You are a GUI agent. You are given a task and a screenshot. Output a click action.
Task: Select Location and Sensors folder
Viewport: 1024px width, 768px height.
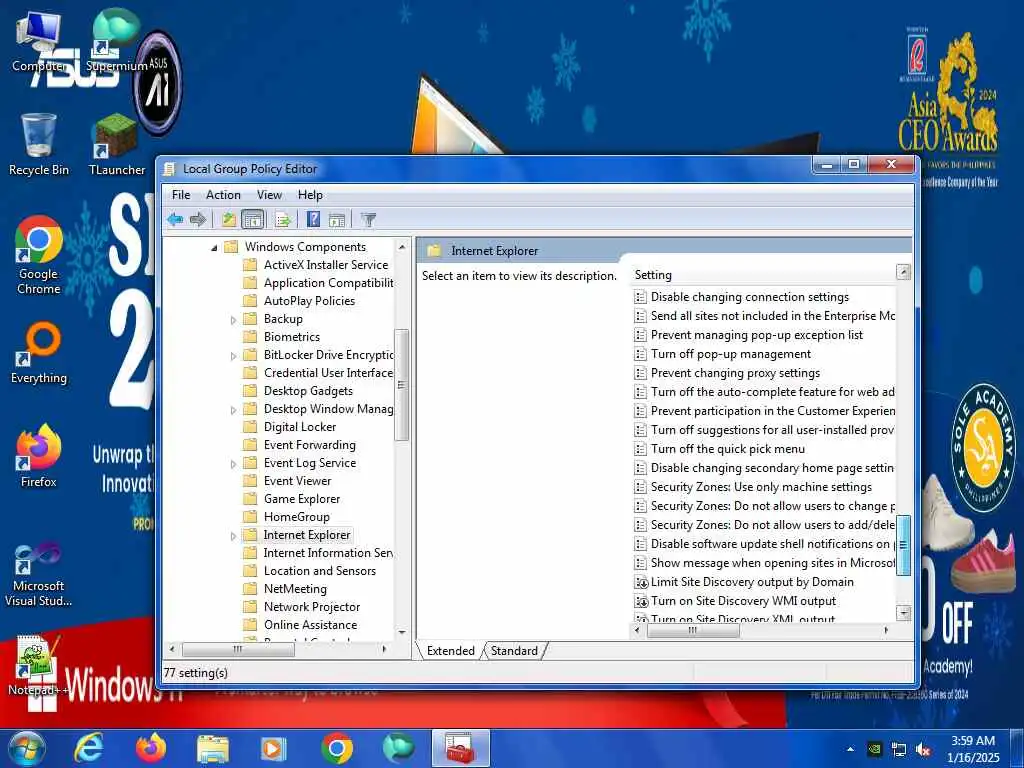coord(319,570)
